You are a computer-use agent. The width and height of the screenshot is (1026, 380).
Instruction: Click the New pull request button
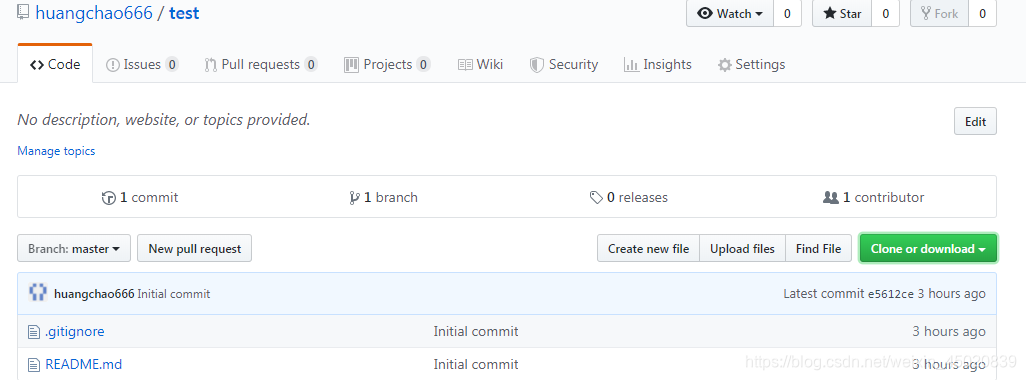click(x=194, y=249)
